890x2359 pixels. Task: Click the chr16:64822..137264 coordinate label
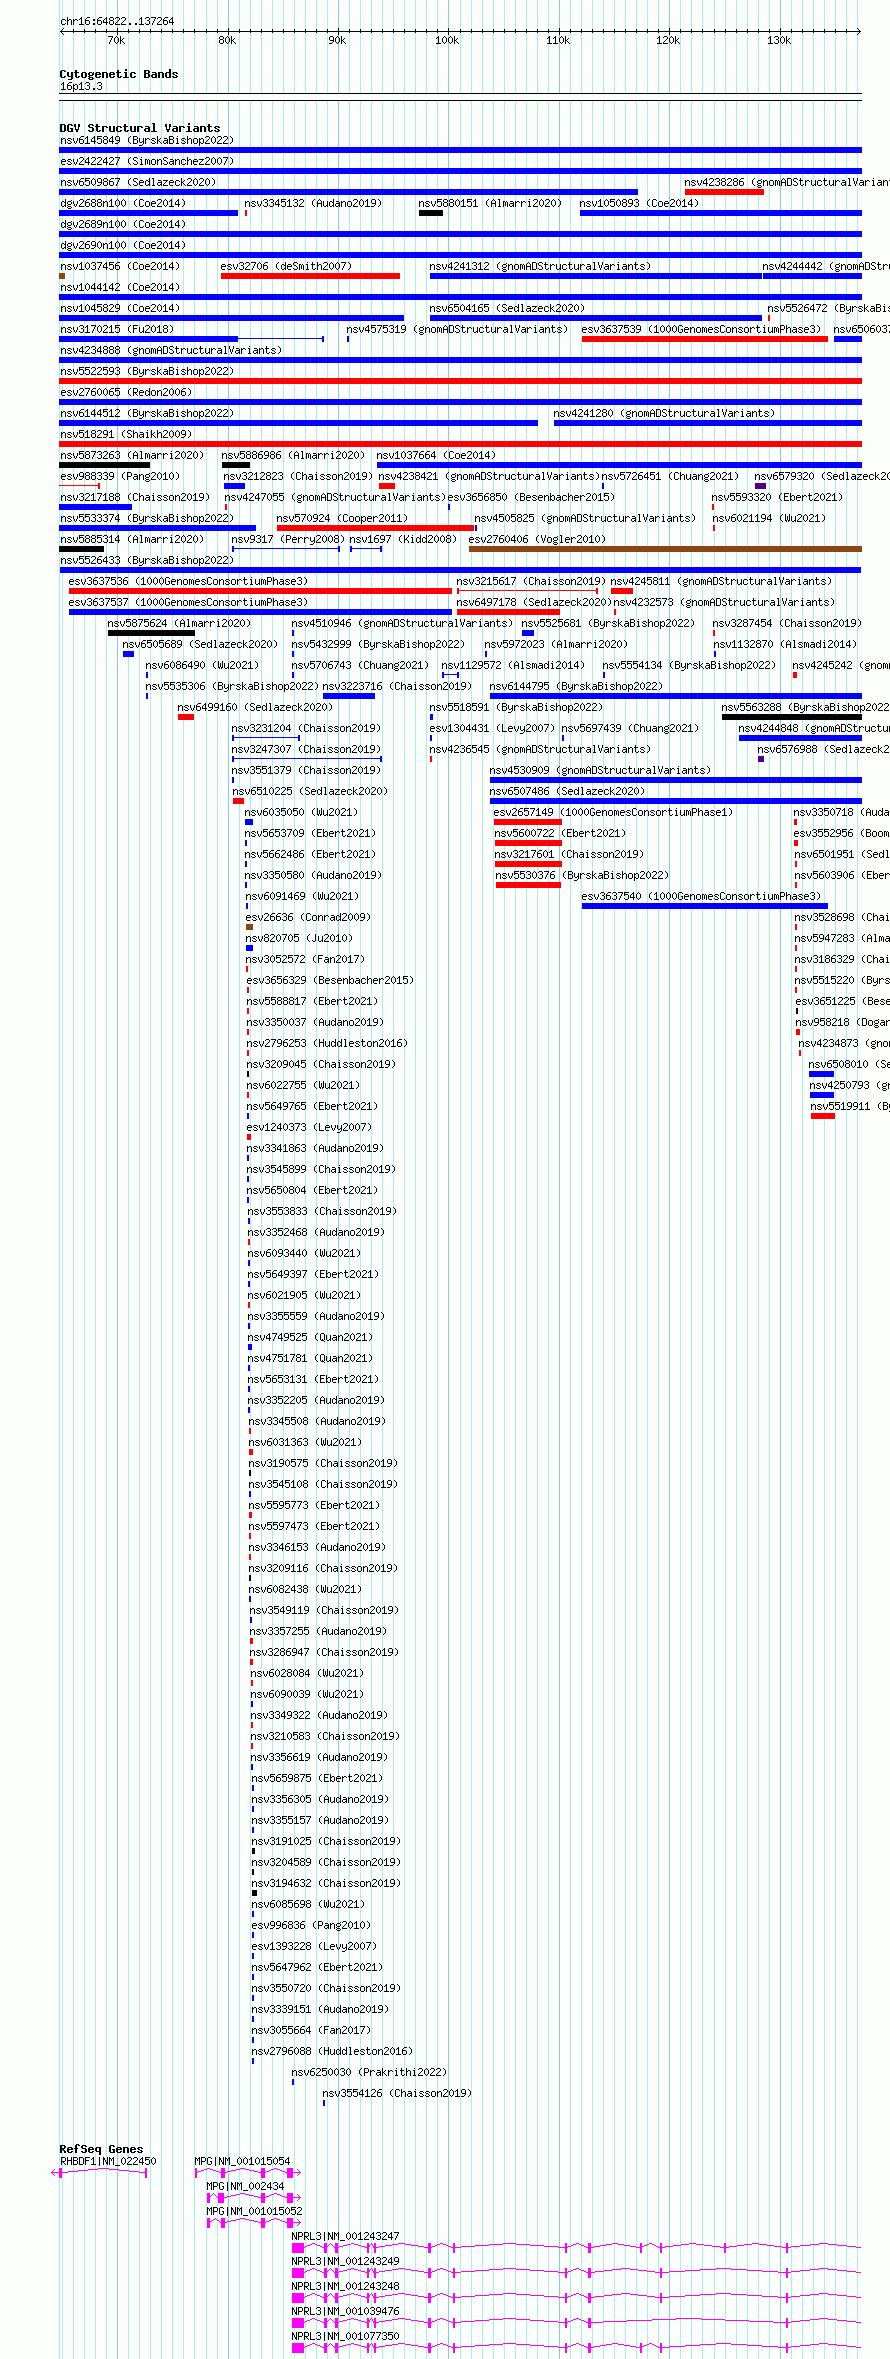117,21
